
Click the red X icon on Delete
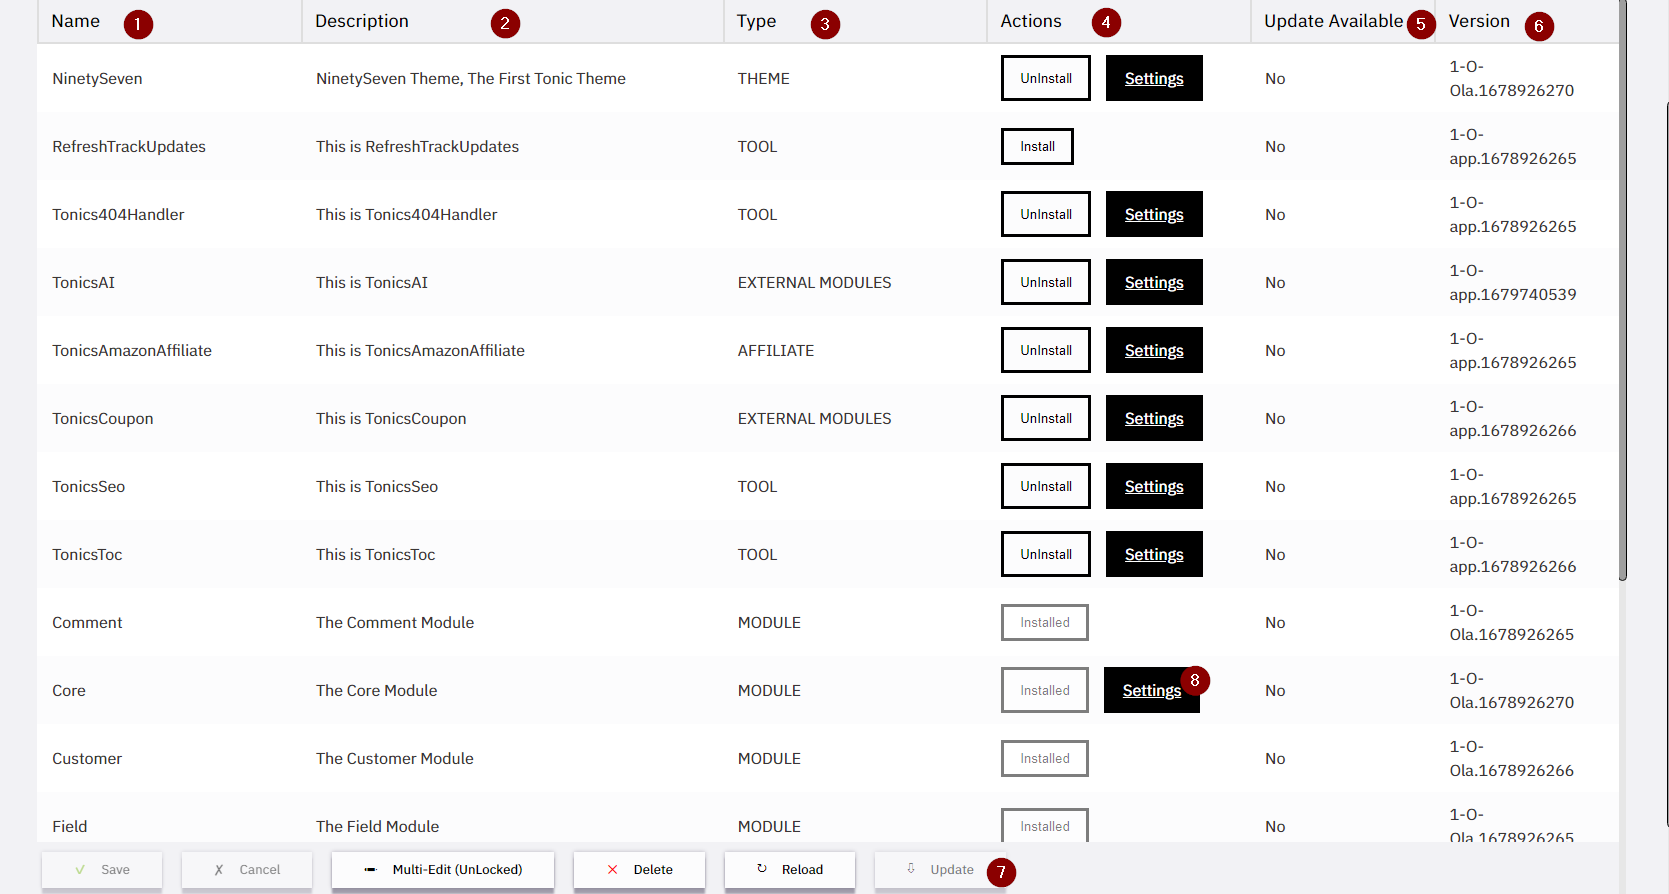point(613,870)
